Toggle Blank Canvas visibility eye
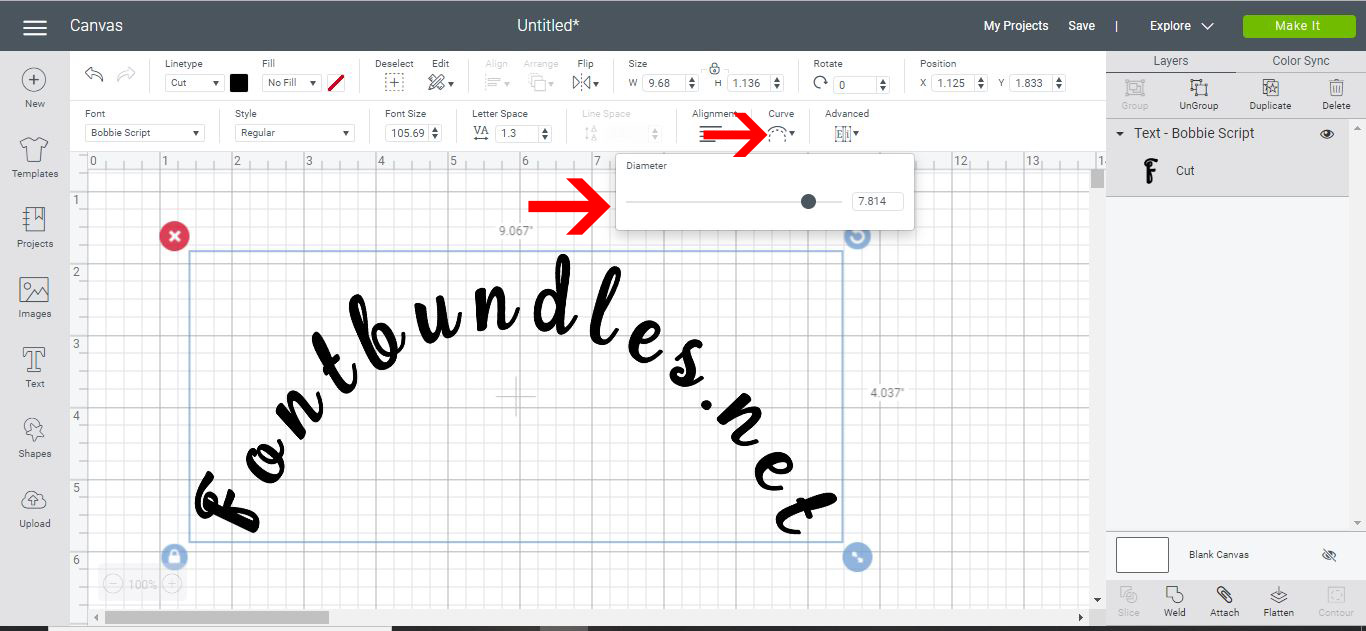The image size is (1366, 631). coord(1329,555)
